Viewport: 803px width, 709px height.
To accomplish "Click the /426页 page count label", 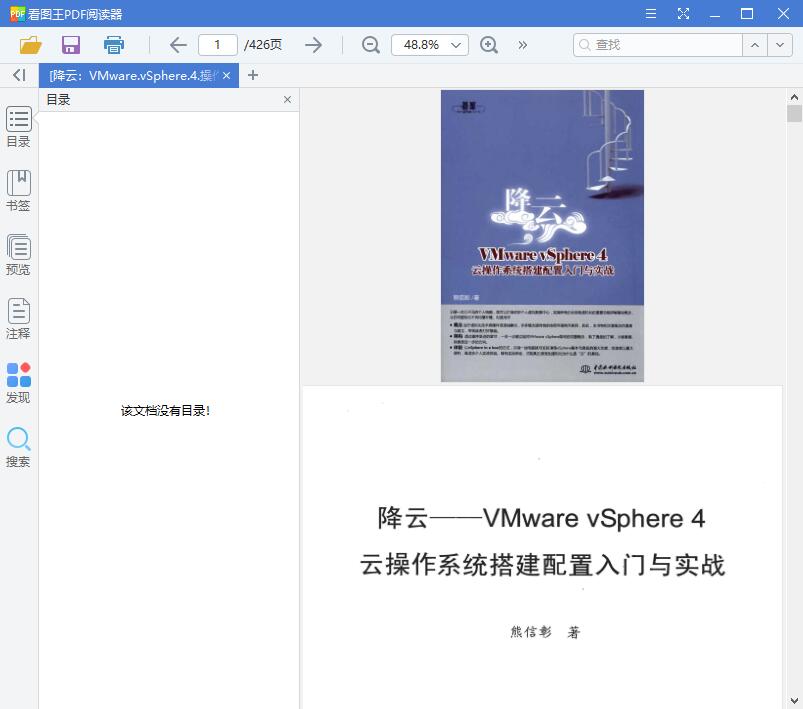I will [263, 45].
